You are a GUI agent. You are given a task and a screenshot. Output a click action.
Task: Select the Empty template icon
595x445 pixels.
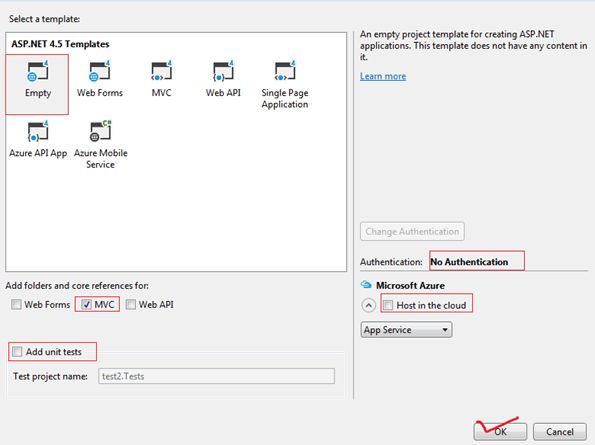[x=38, y=71]
